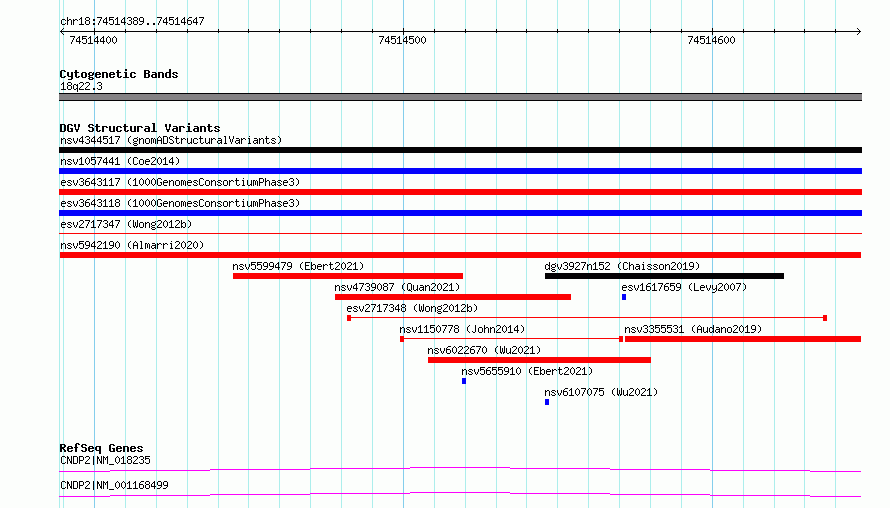Select the blue nsv1057441 variant bar

click(x=460, y=171)
